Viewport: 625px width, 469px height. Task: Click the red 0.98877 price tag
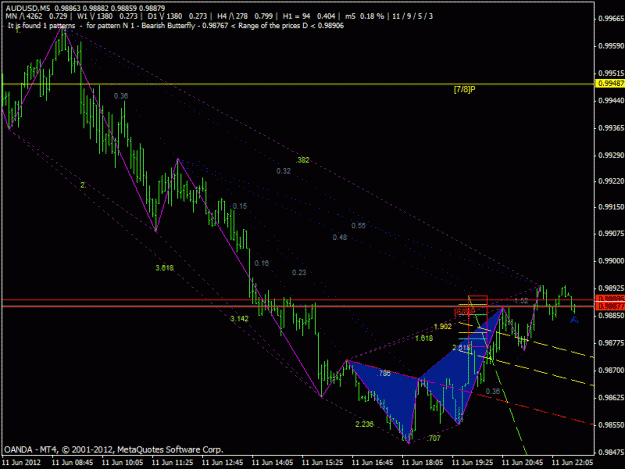[610, 306]
